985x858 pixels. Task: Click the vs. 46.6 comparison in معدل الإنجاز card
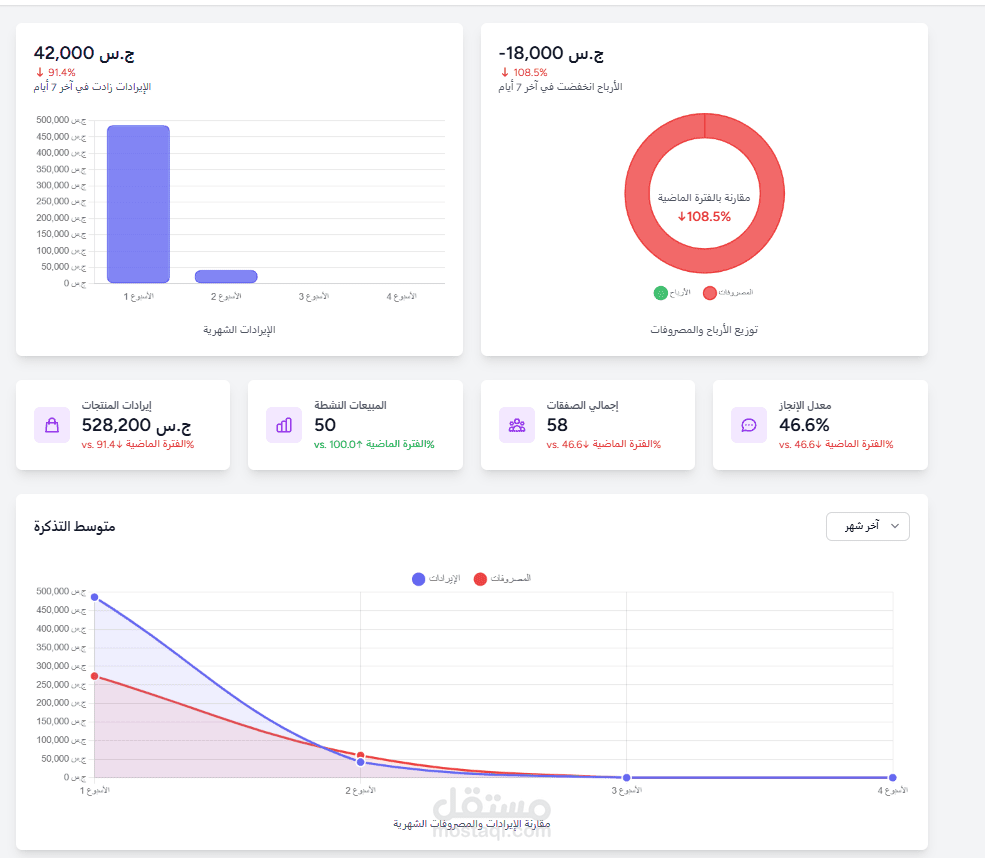pyautogui.click(x=836, y=444)
